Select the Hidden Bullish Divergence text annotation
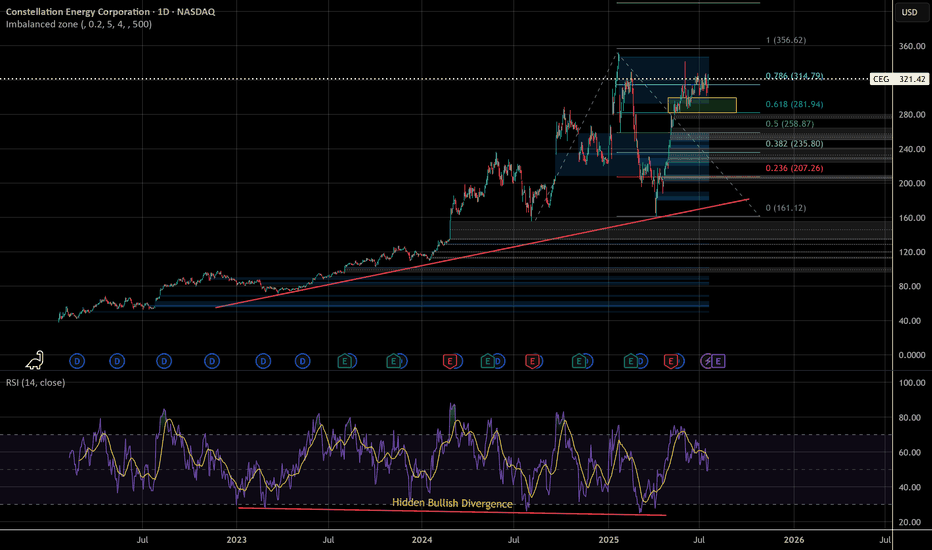The image size is (932, 550). pyautogui.click(x=452, y=503)
